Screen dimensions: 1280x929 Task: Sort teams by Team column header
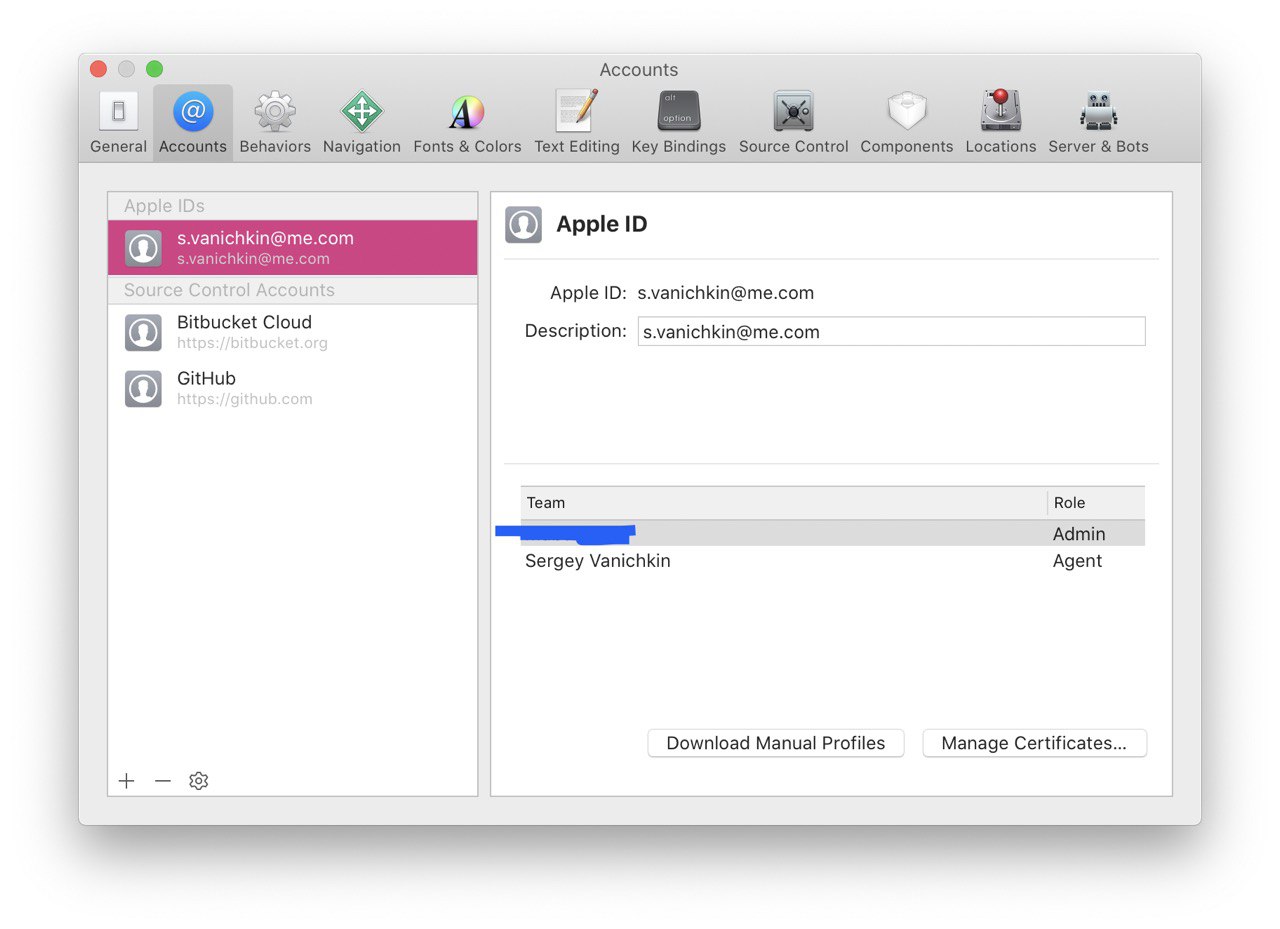point(784,503)
